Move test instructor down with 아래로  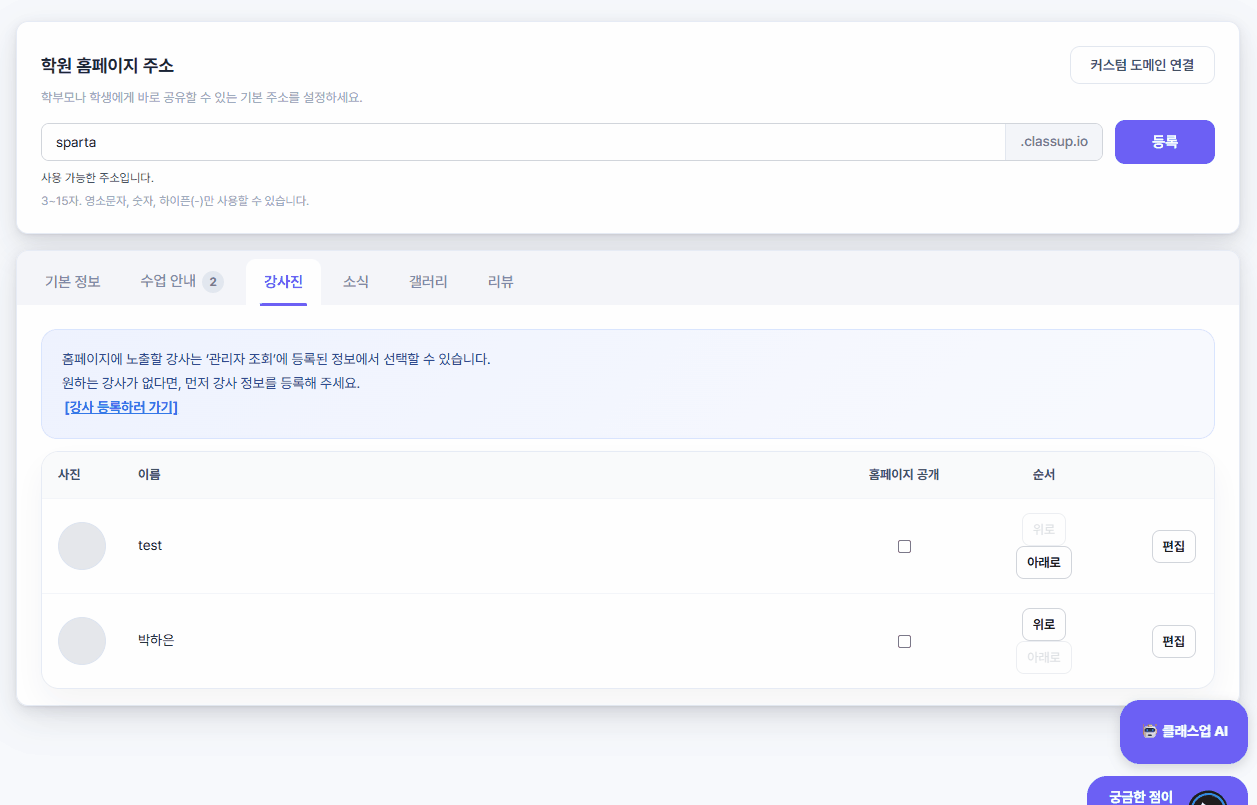point(1044,563)
